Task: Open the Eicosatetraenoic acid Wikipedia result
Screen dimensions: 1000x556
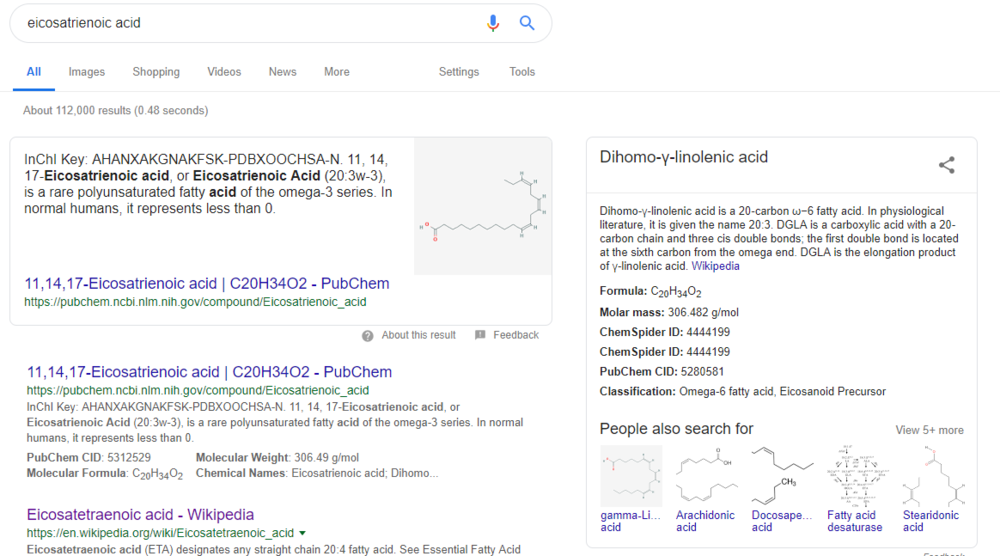Action: (x=140, y=515)
